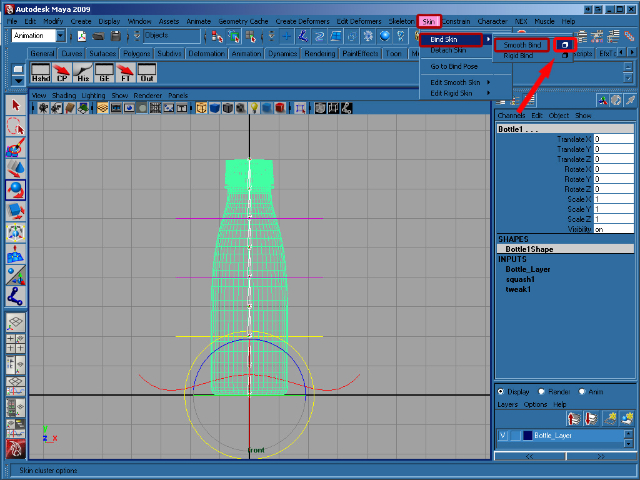Choose Rigid Bind menu item
This screenshot has height=480, width=640.
coord(518,56)
